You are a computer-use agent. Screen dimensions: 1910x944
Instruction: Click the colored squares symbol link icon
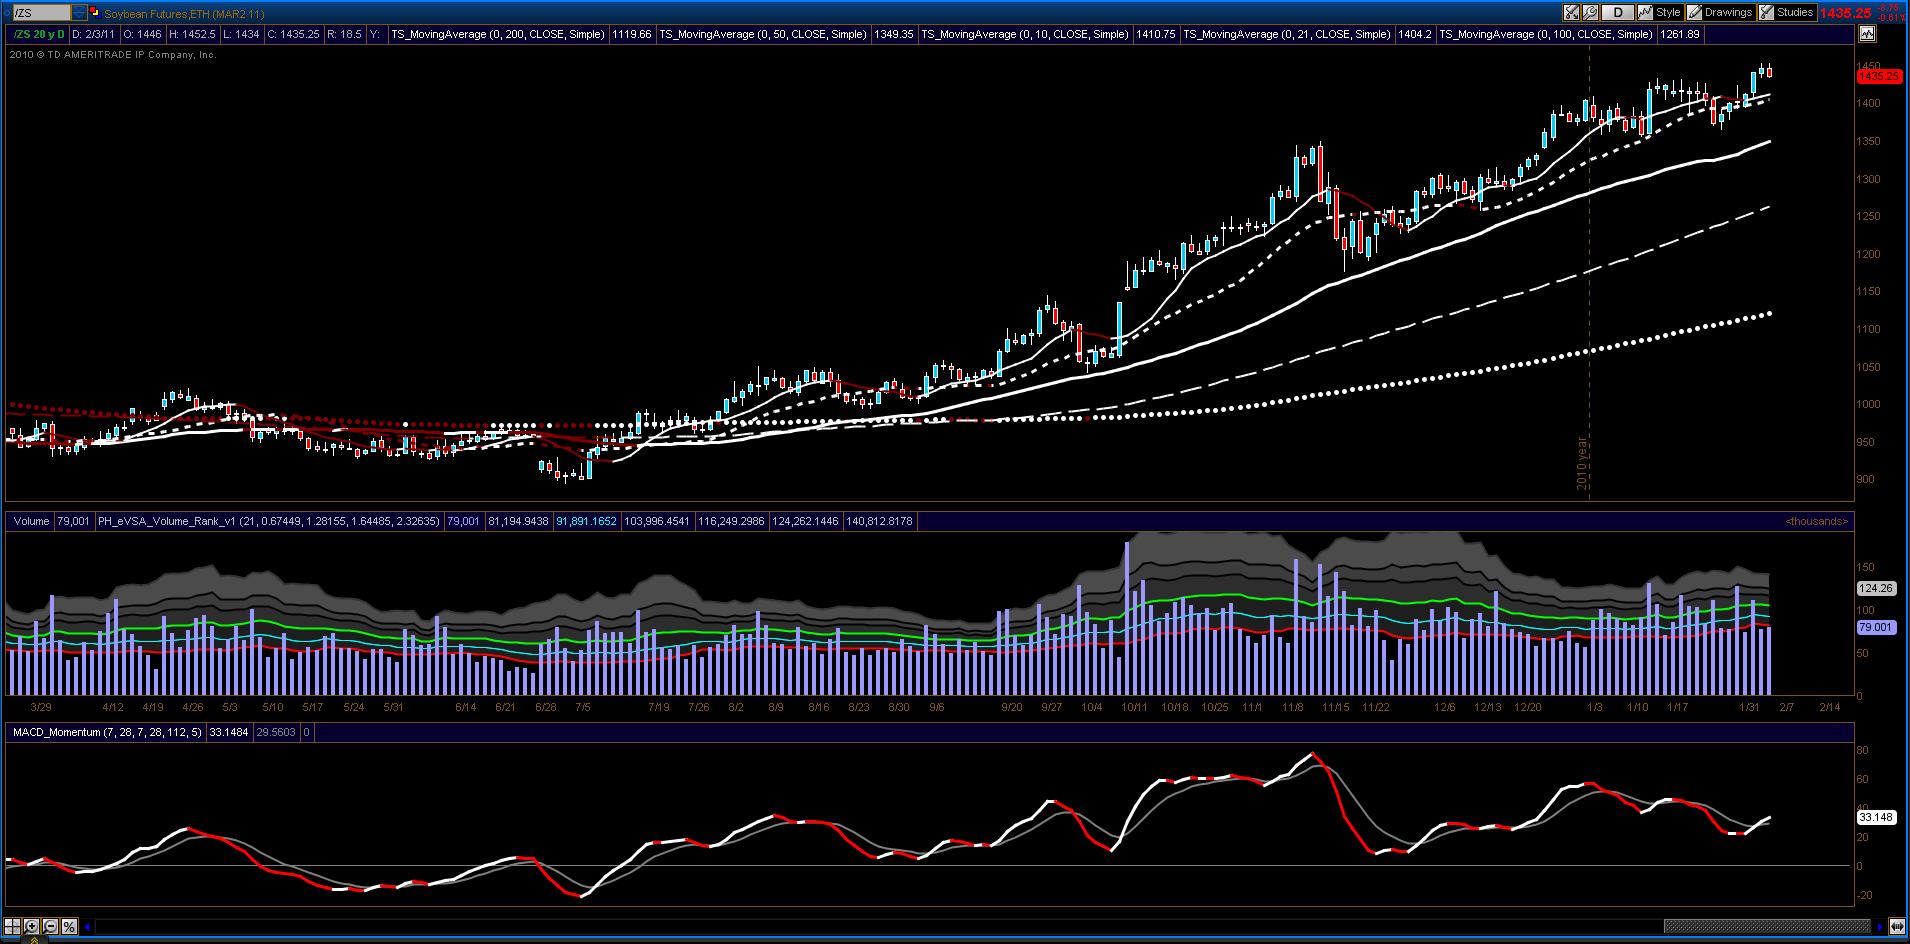[x=94, y=13]
